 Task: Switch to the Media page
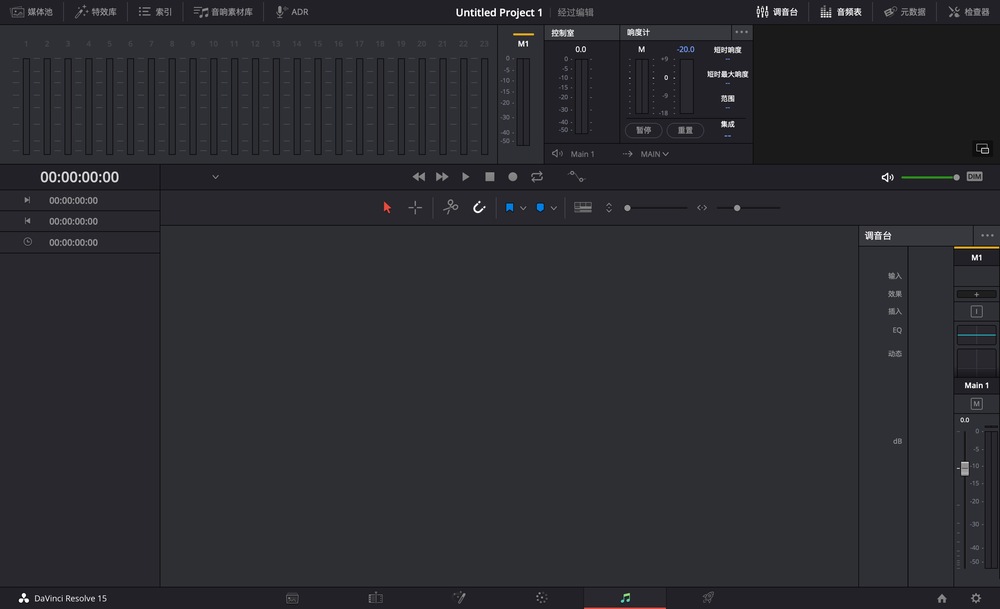click(x=292, y=598)
